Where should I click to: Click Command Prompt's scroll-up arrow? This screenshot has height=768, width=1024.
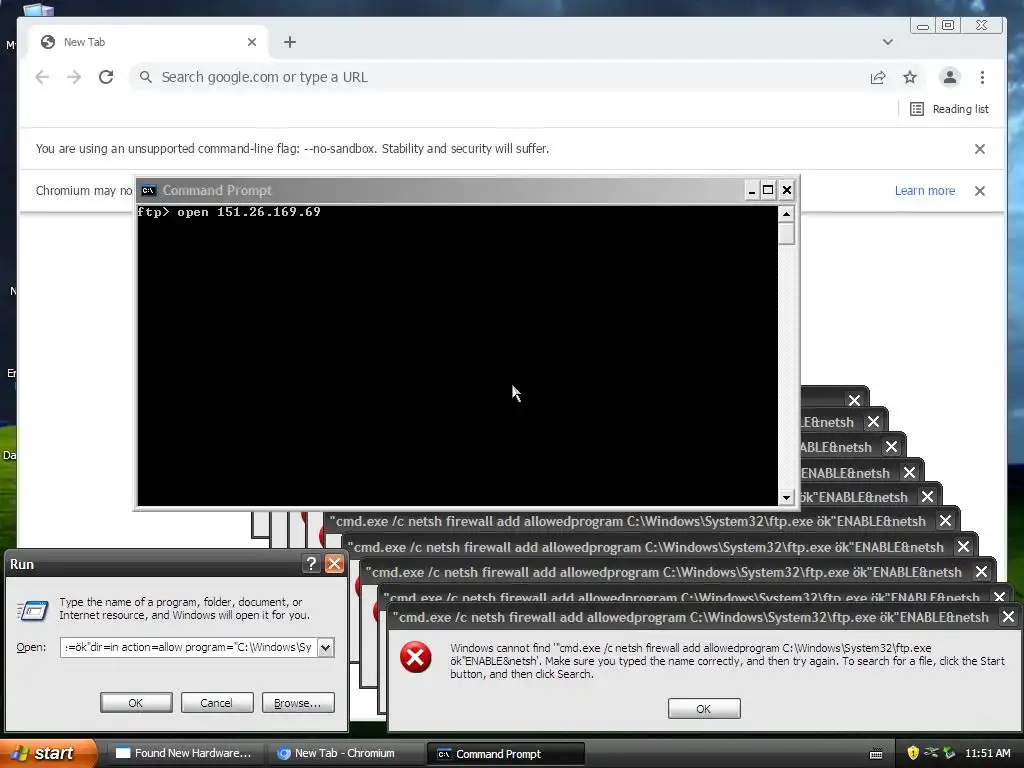click(x=786, y=214)
